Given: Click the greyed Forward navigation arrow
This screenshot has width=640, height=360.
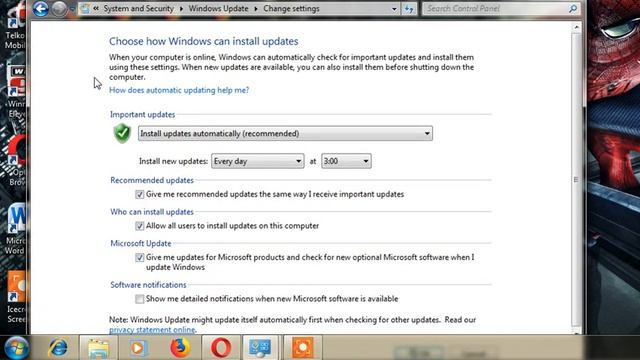Looking at the screenshot, I should [x=59, y=9].
